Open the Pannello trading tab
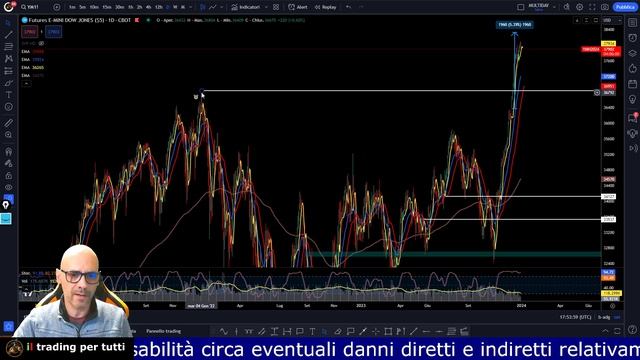The width and height of the screenshot is (640, 360). coord(163,331)
